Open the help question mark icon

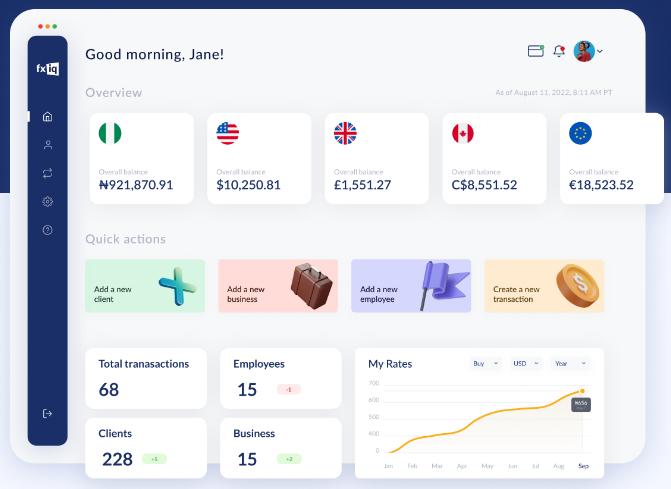click(48, 230)
